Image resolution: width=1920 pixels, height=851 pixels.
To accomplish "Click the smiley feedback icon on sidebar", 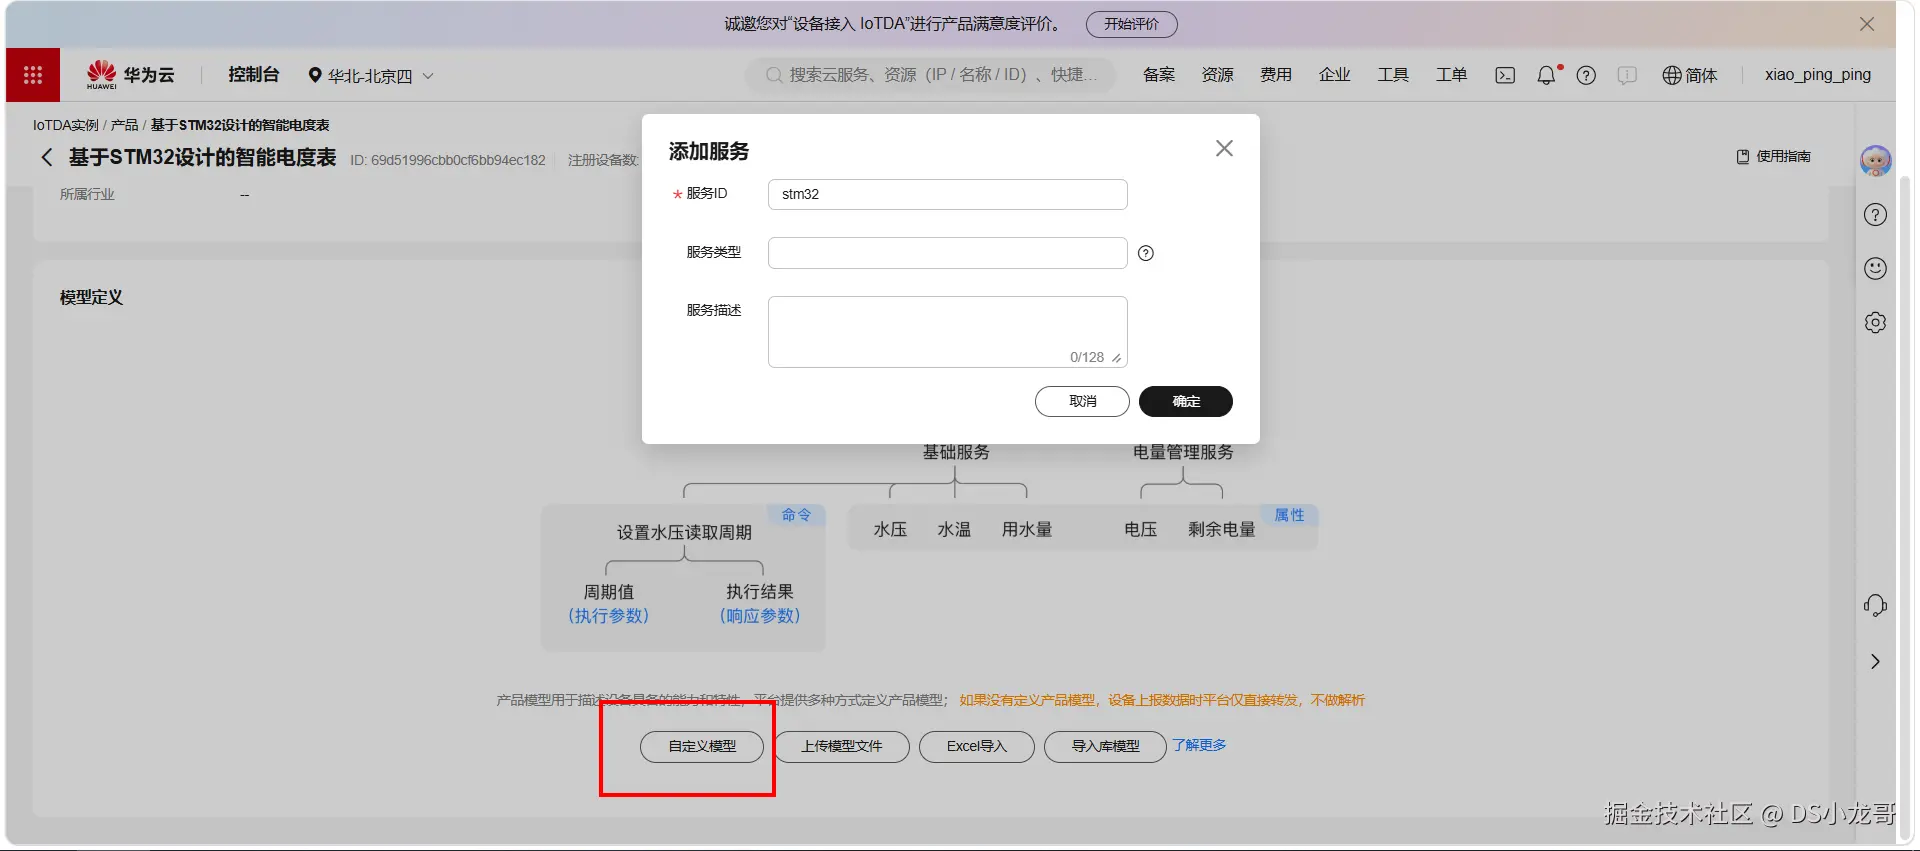I will pyautogui.click(x=1875, y=268).
